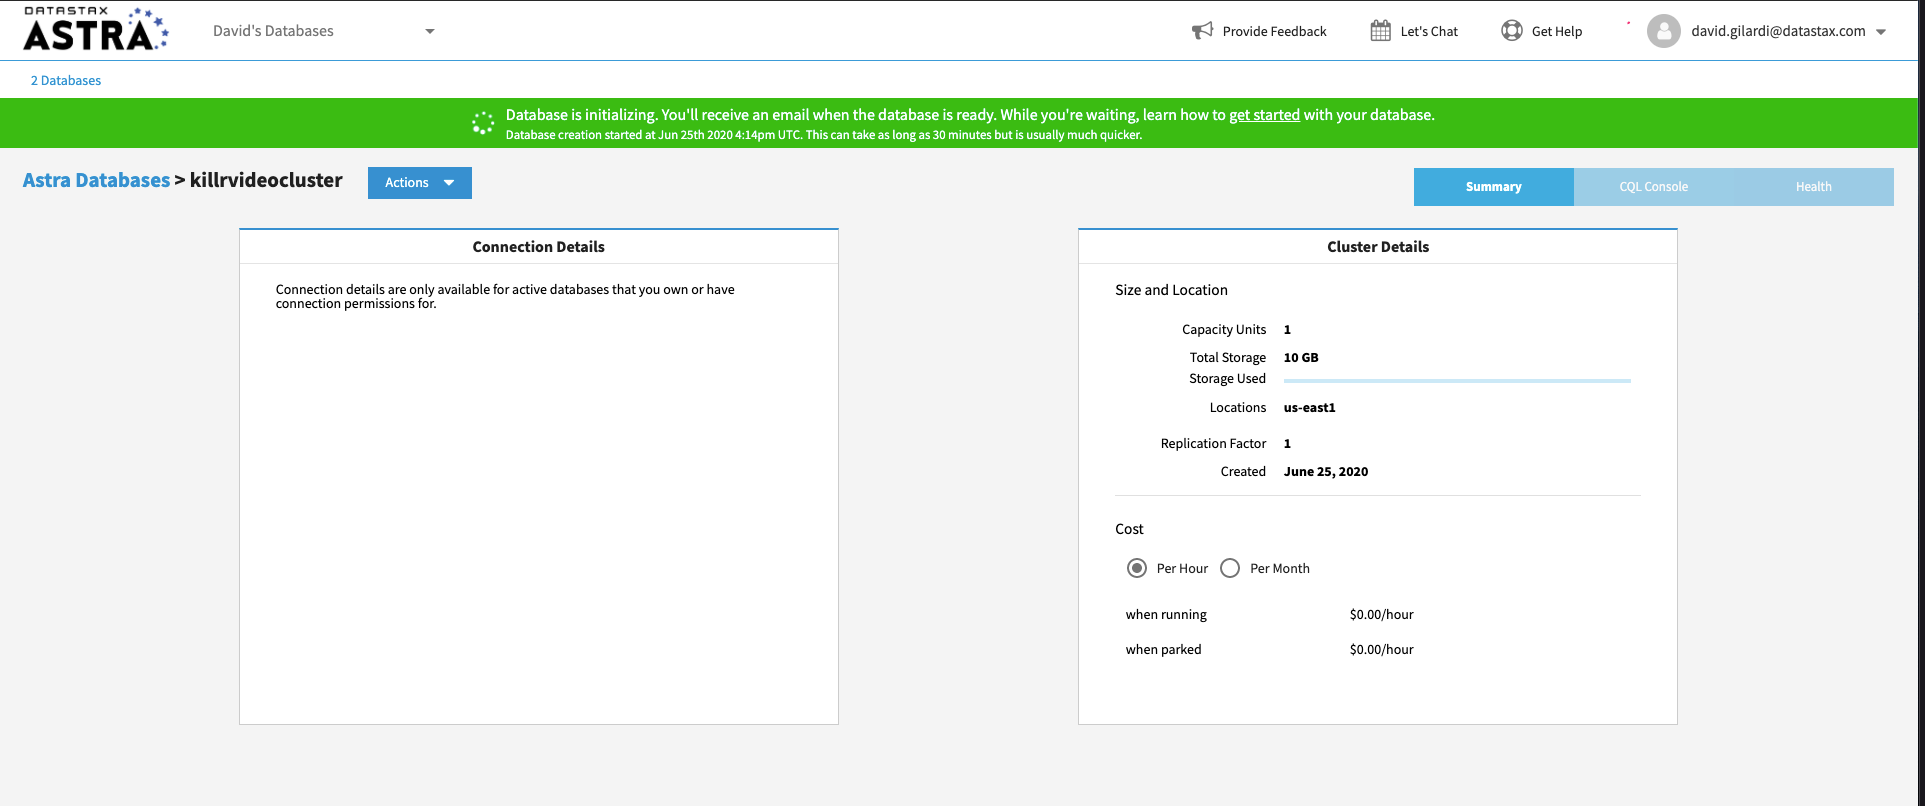Go to Astra Databases breadcrumb
This screenshot has width=1925, height=806.
[96, 180]
